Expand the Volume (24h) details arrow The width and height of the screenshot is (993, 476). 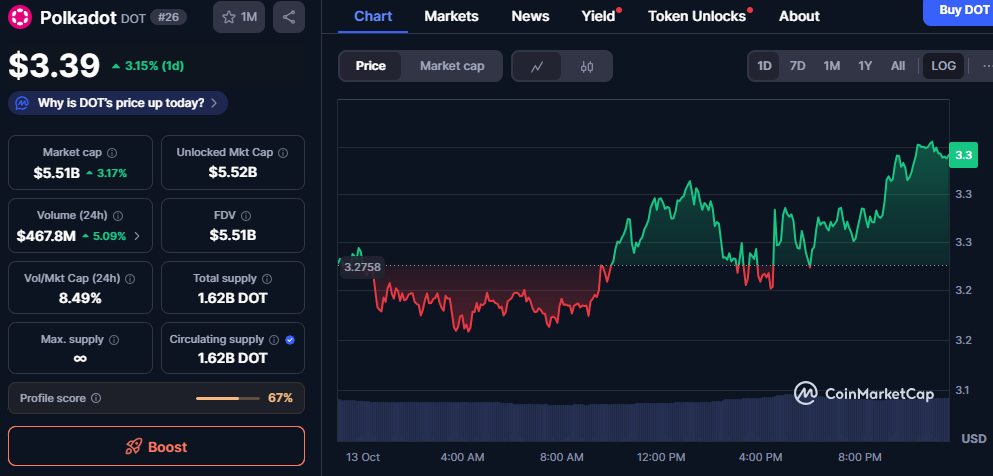click(137, 237)
